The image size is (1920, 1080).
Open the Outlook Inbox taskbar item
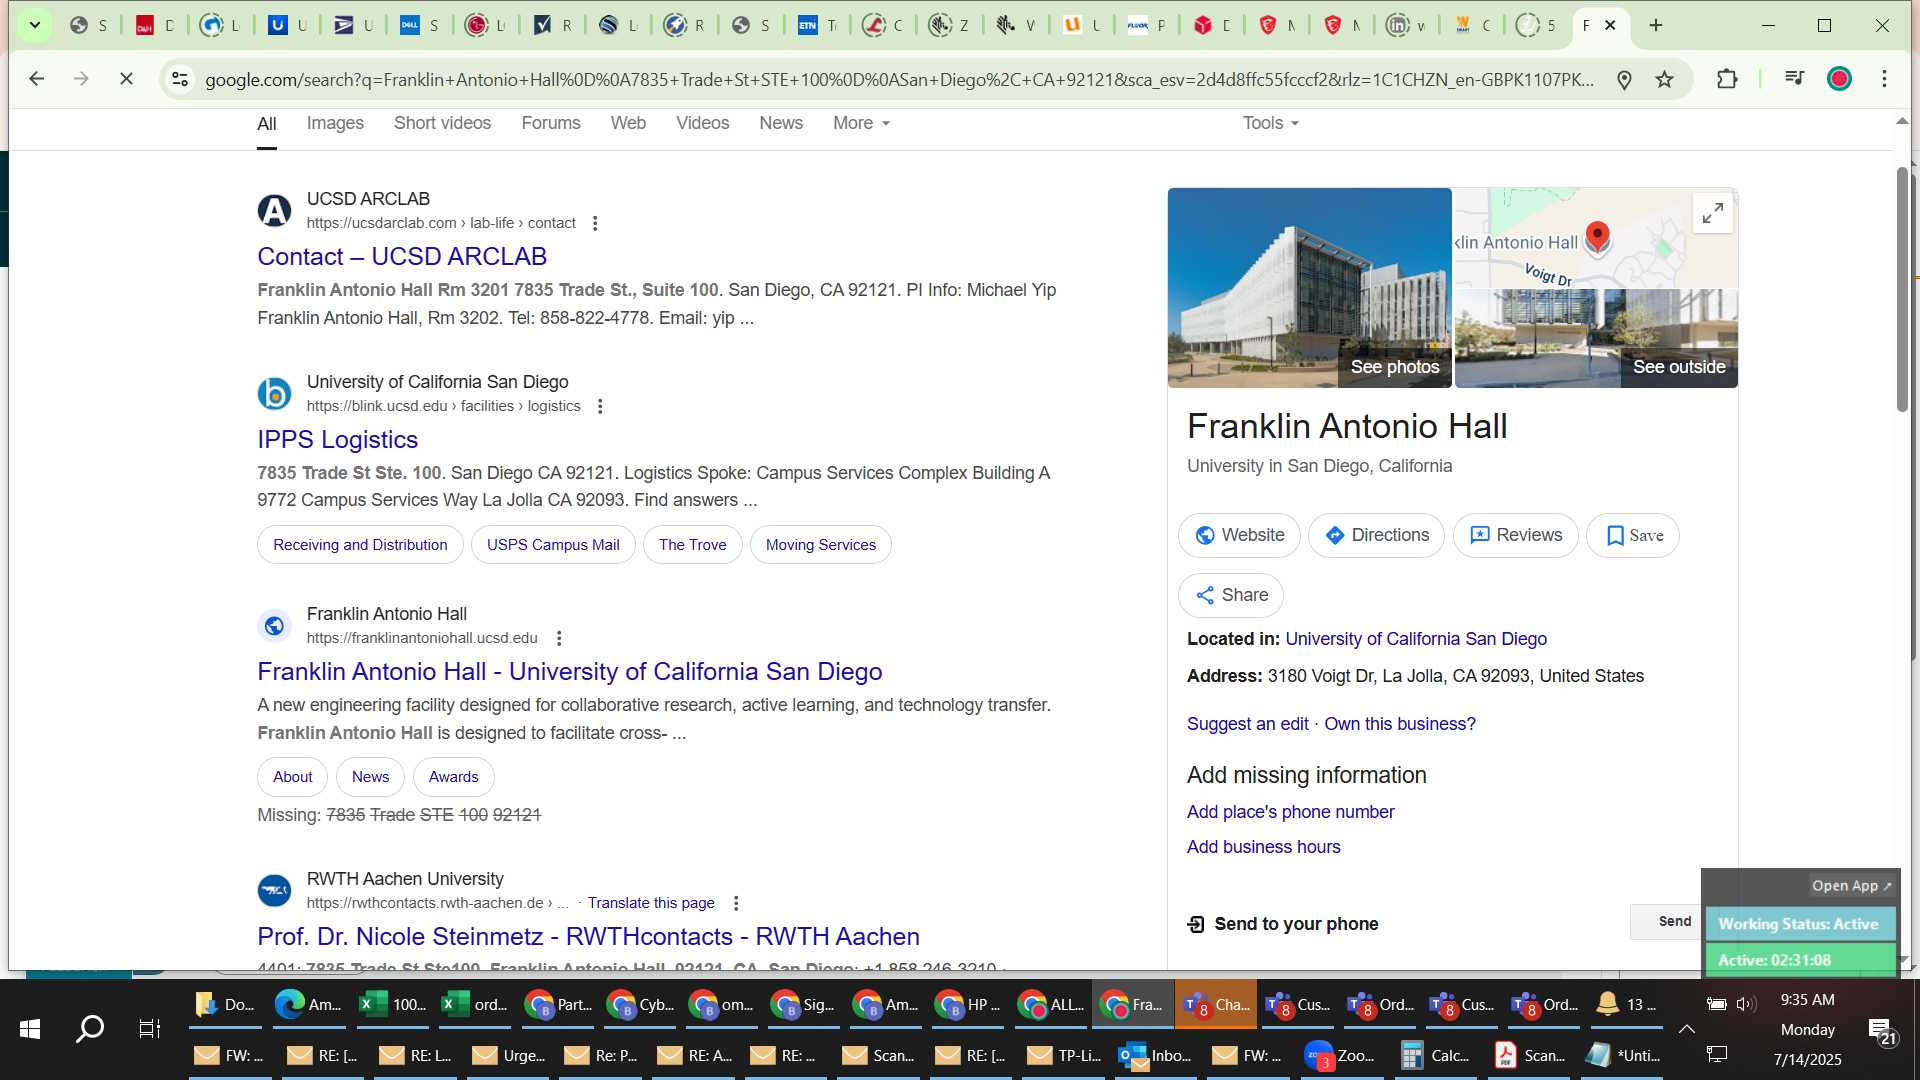tap(1156, 1055)
